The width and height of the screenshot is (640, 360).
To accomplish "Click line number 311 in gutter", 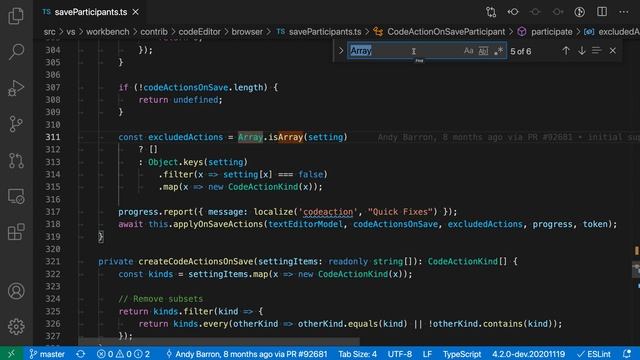I will tap(53, 137).
